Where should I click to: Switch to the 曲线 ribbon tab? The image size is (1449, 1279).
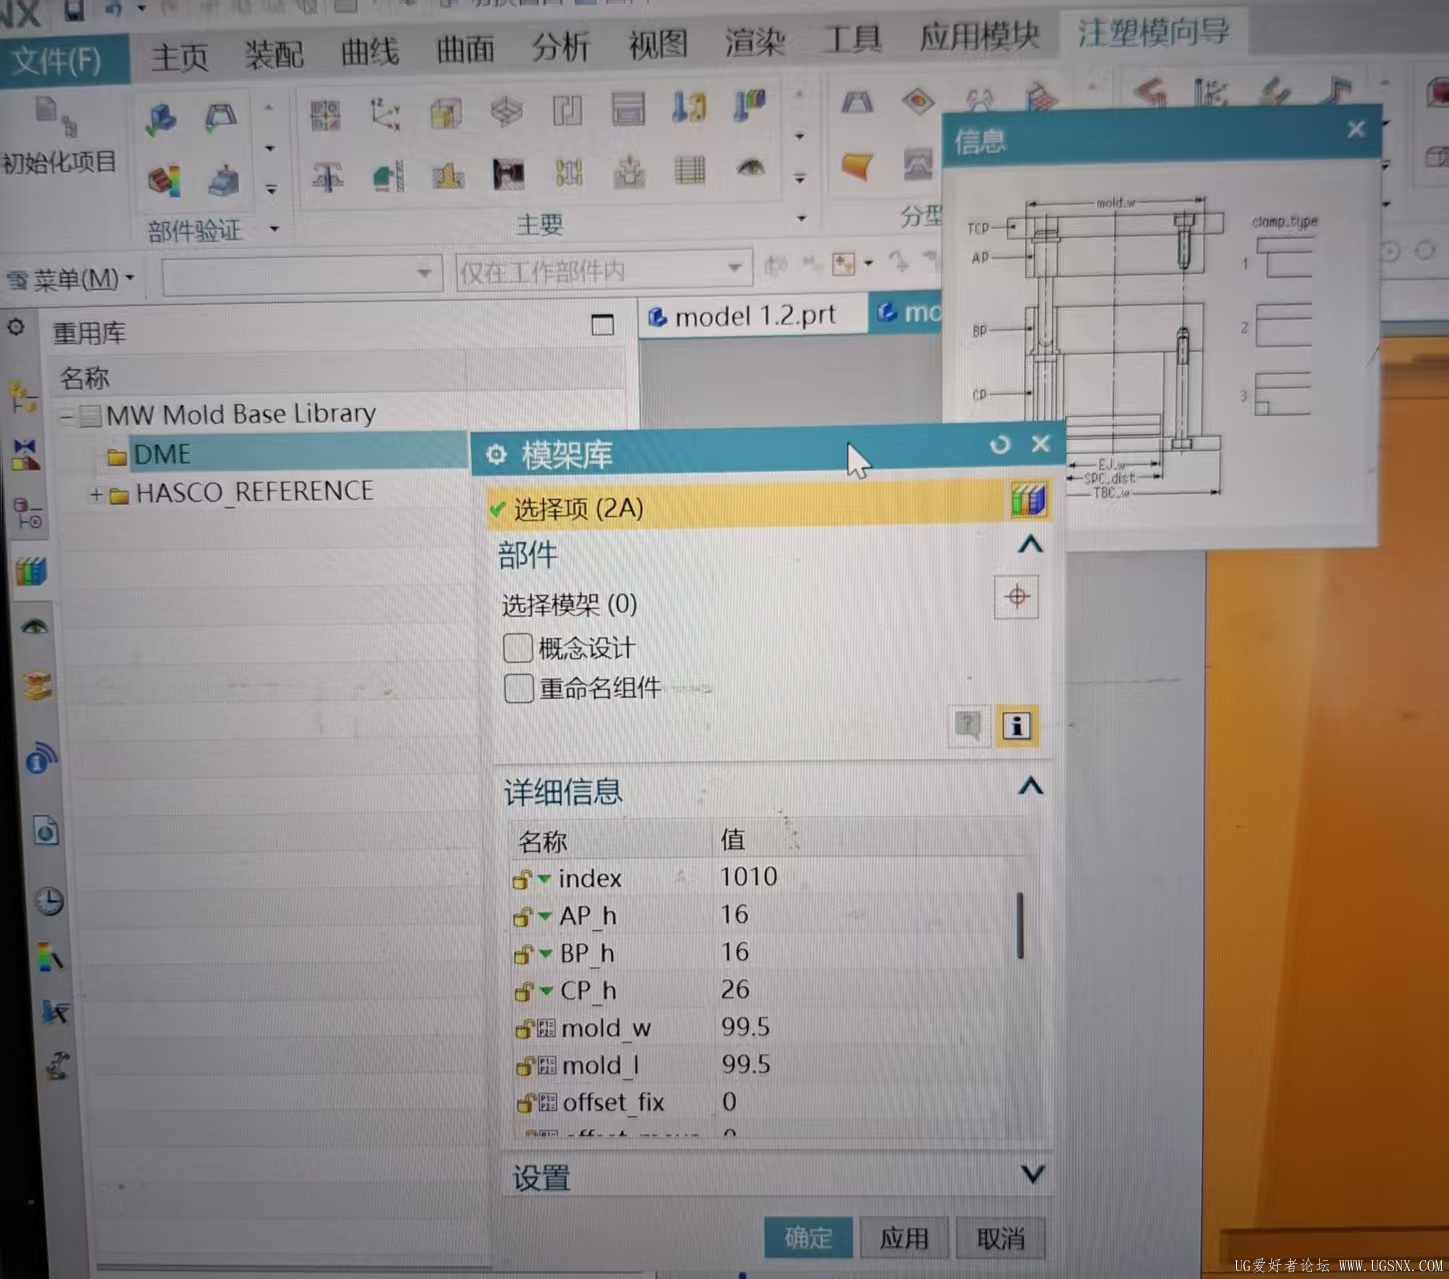pyautogui.click(x=369, y=51)
